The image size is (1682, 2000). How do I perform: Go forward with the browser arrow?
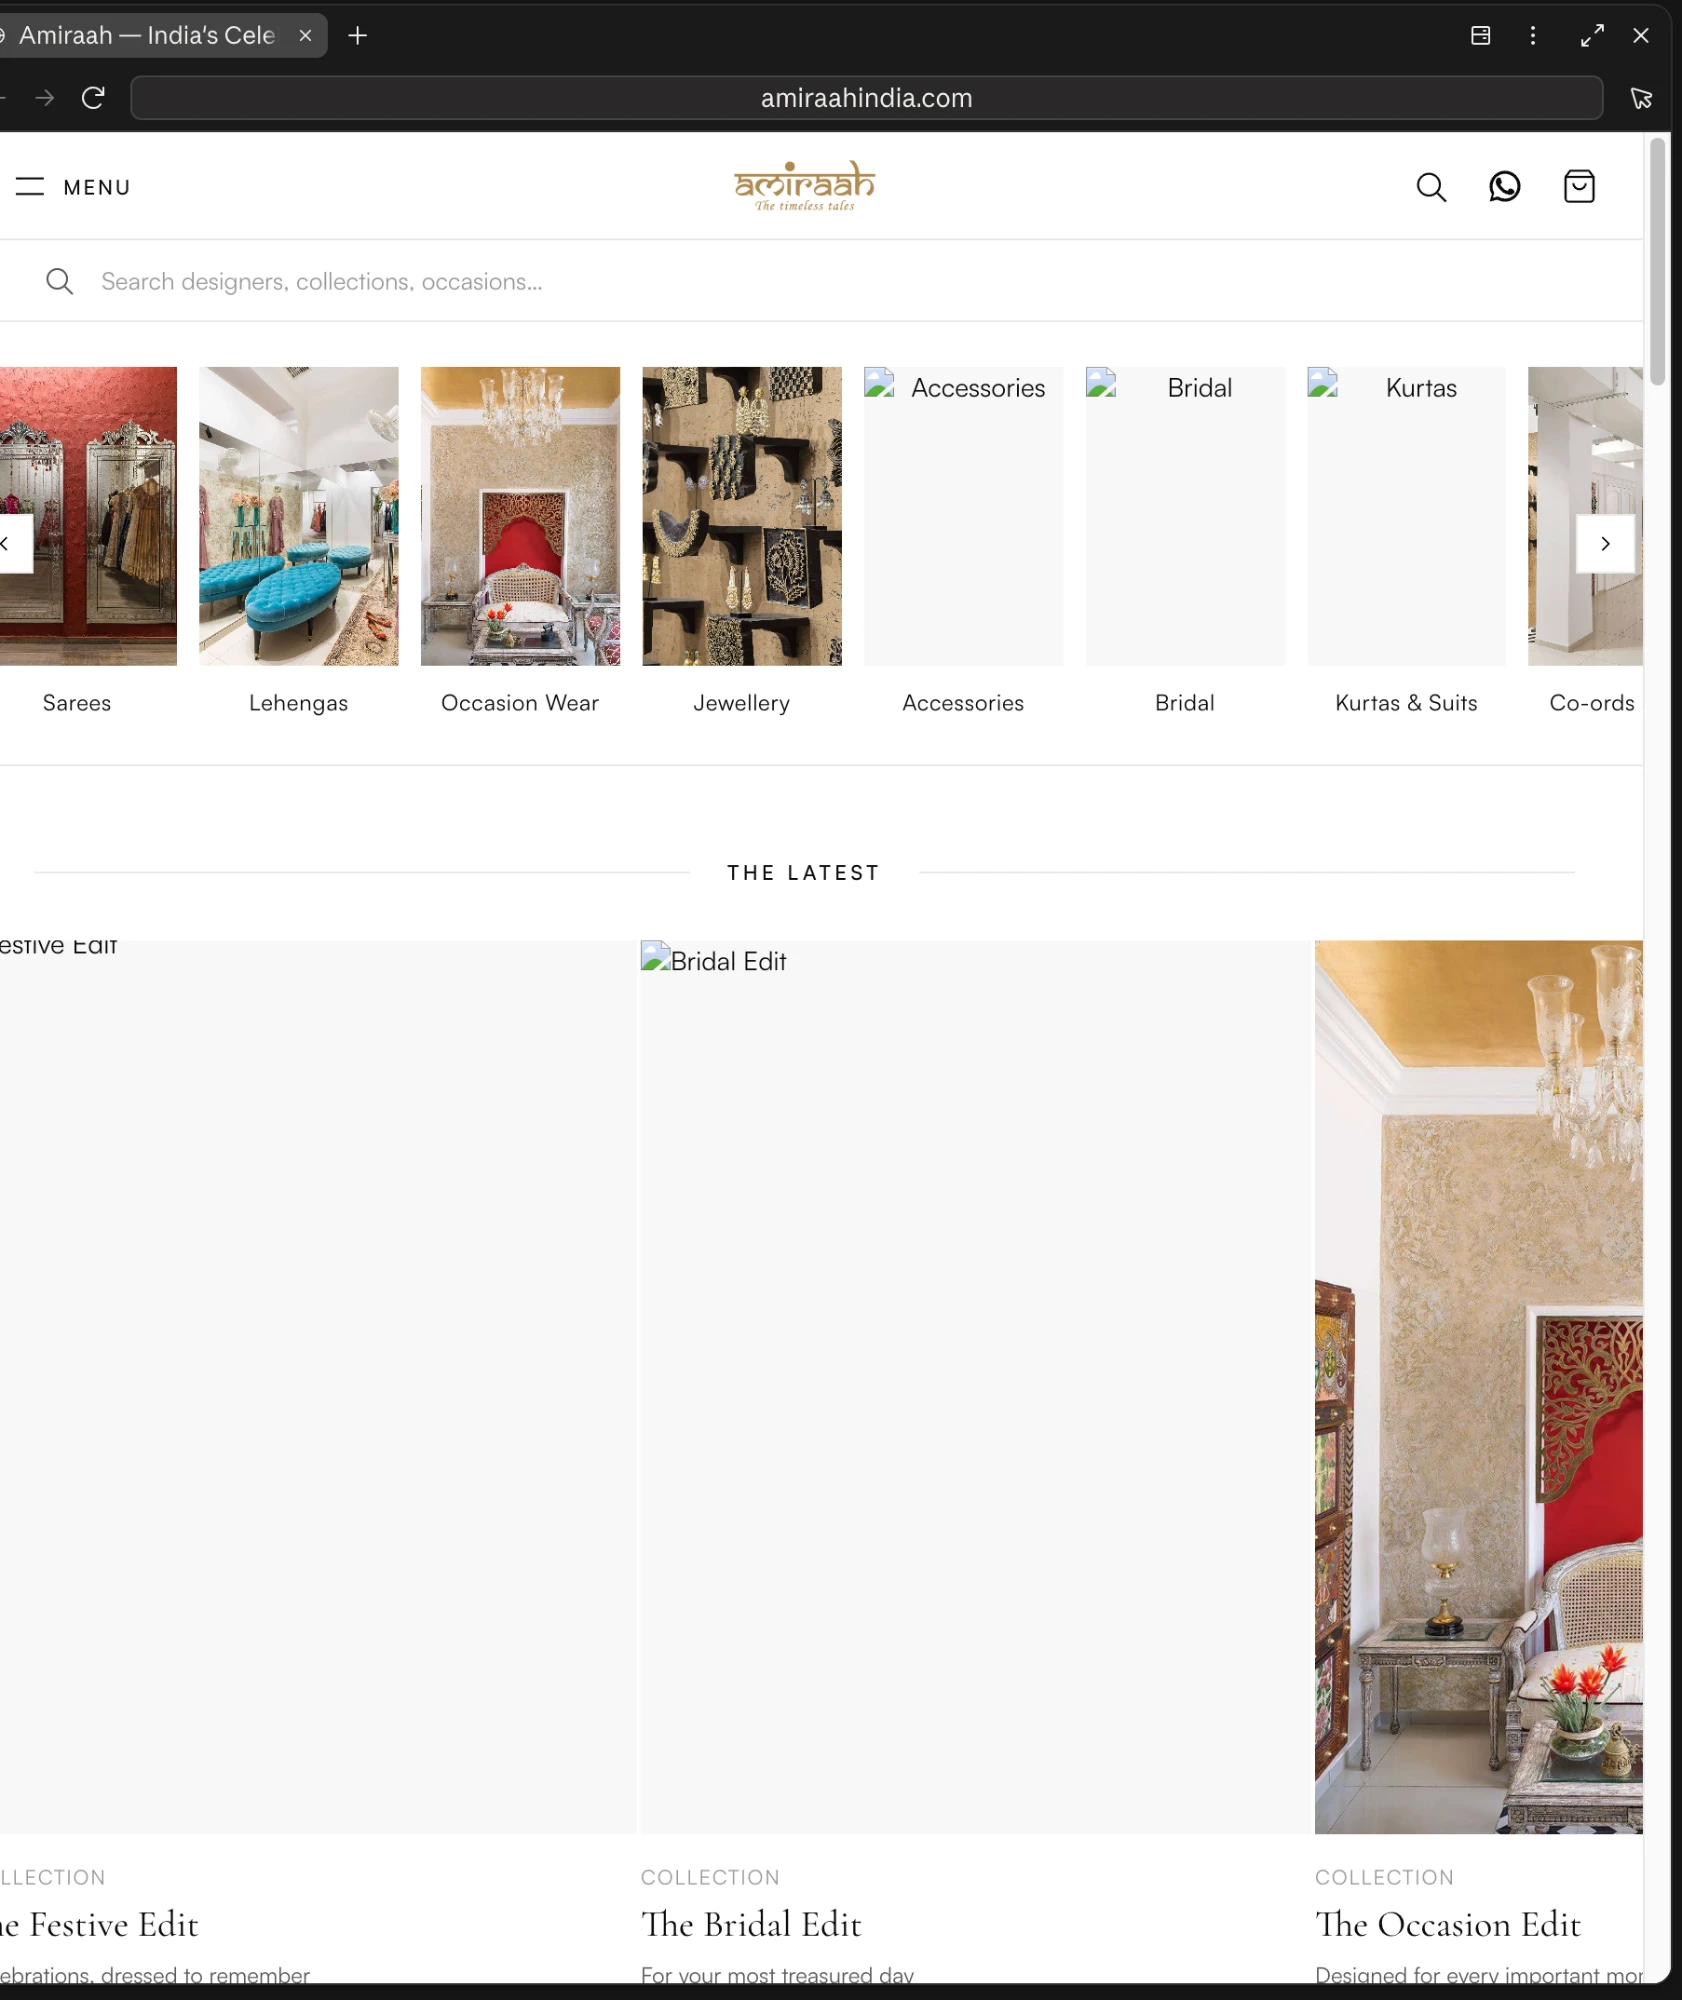pyautogui.click(x=44, y=98)
